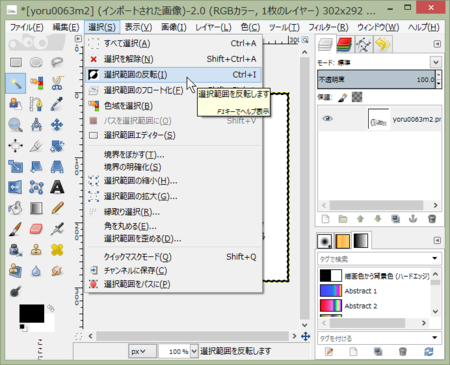
Task: Select the Measure compass tool
Action: tap(36, 125)
